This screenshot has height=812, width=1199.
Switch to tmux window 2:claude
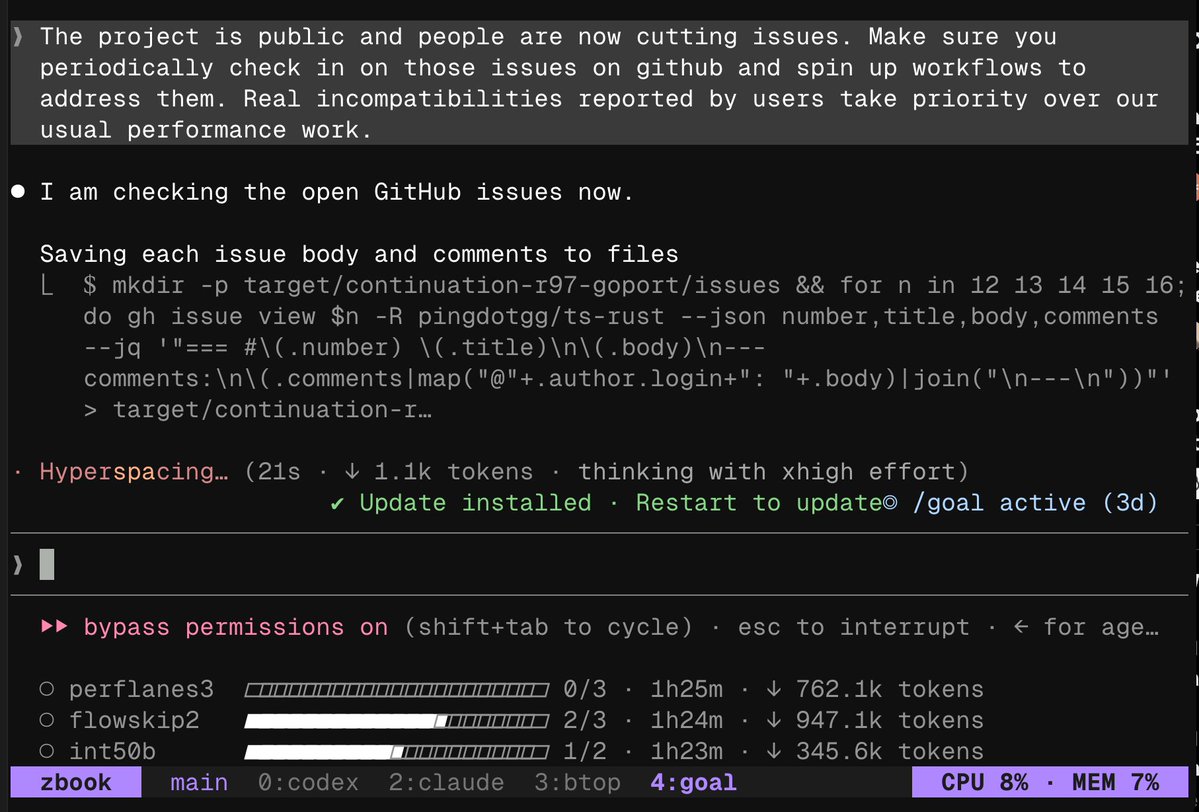(x=447, y=783)
